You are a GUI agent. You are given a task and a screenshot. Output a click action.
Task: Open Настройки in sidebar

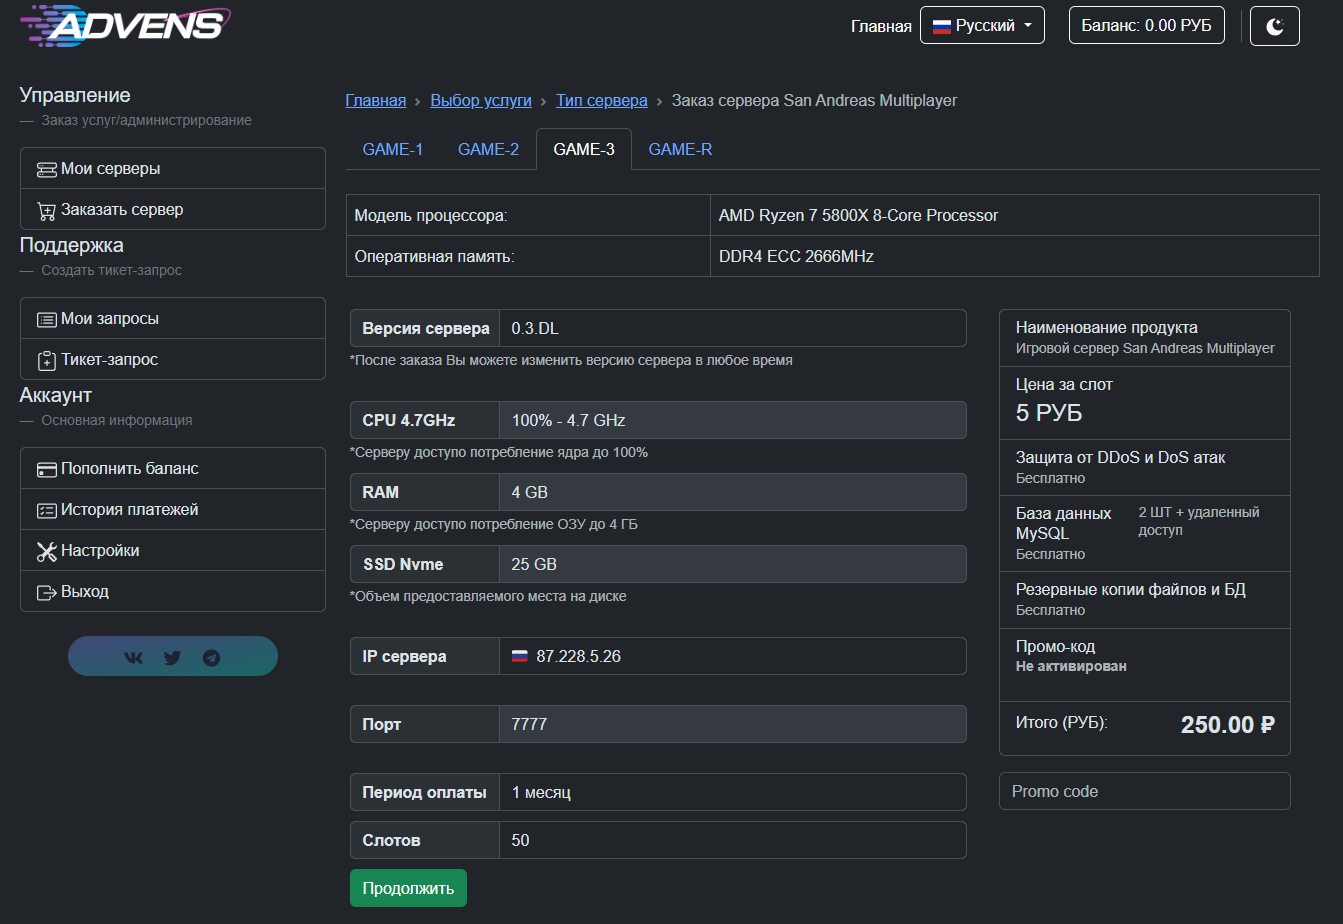173,550
